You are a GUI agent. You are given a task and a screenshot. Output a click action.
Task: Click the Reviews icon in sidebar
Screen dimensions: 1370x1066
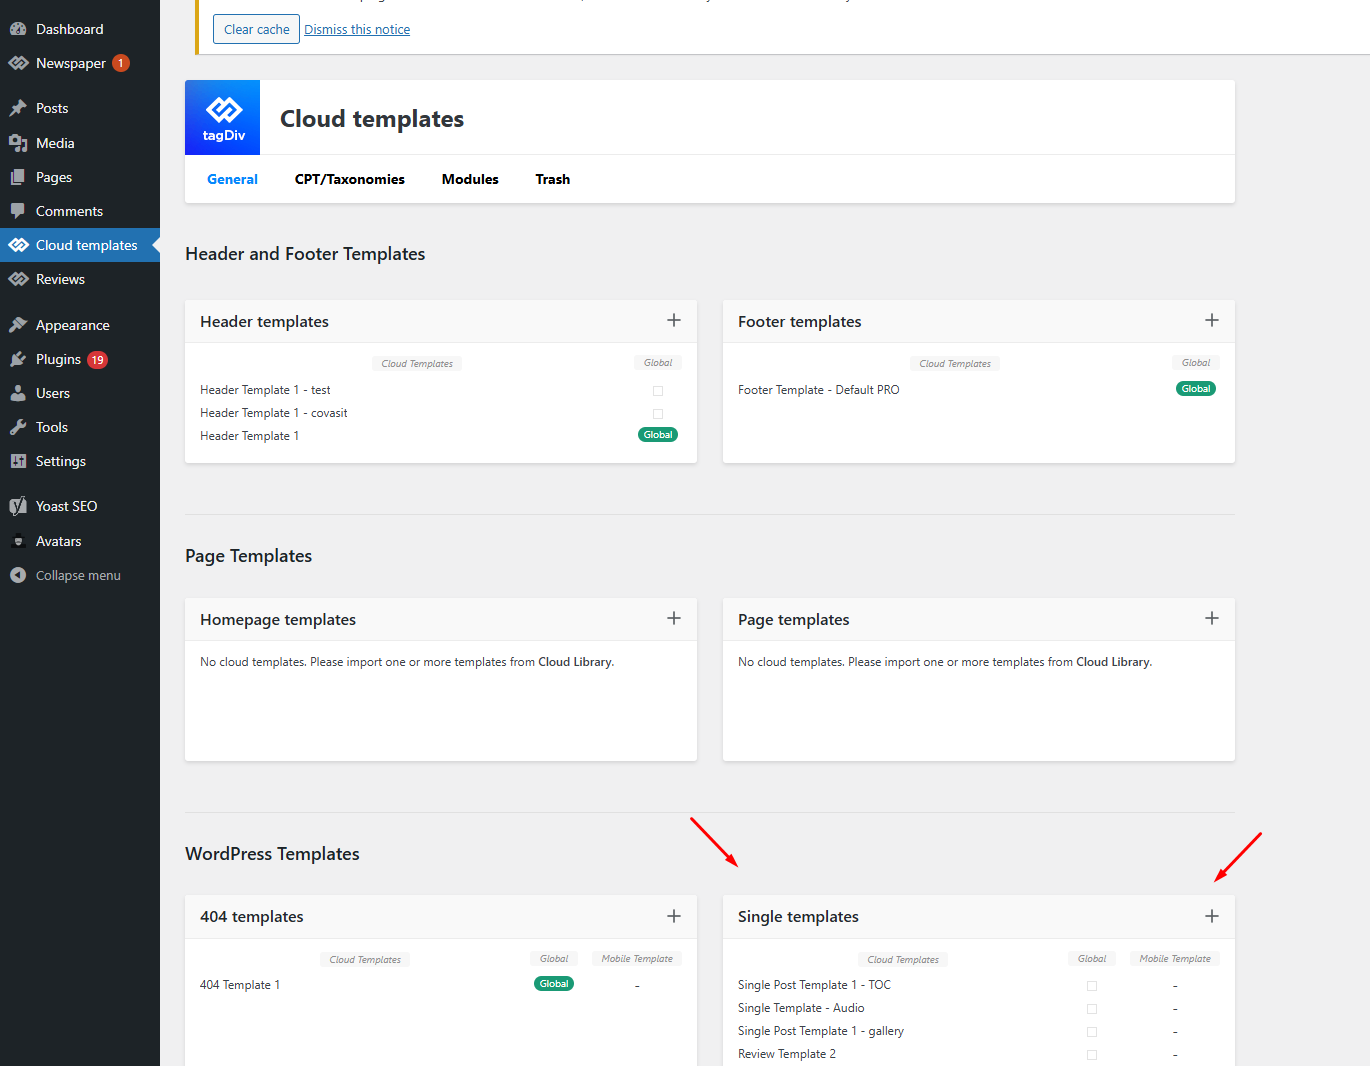coord(18,279)
